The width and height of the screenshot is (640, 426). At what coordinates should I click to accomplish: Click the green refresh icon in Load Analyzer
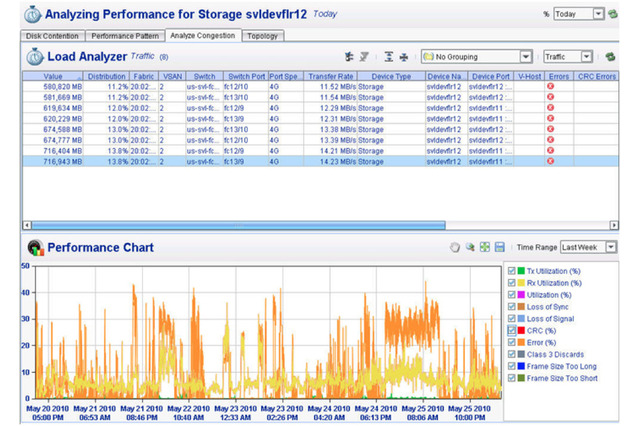tap(611, 57)
